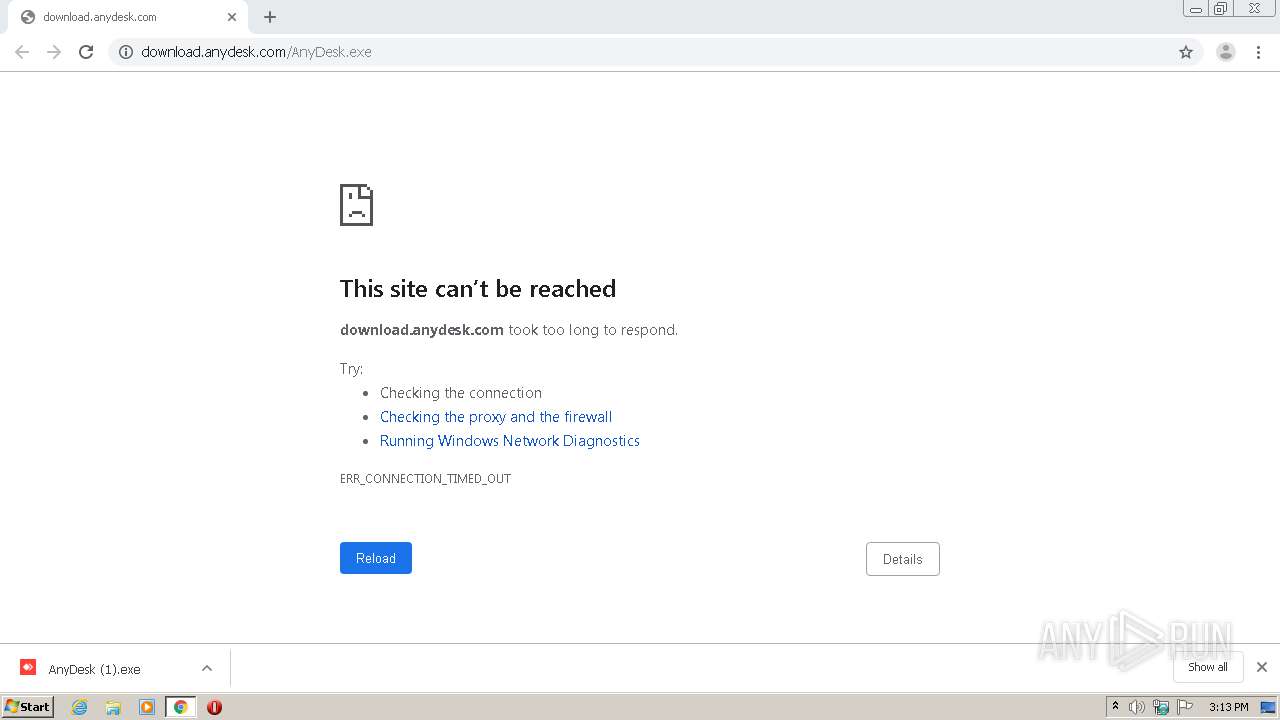1280x720 pixels.
Task: Open Windows Media Player taskbar icon
Action: click(x=147, y=707)
